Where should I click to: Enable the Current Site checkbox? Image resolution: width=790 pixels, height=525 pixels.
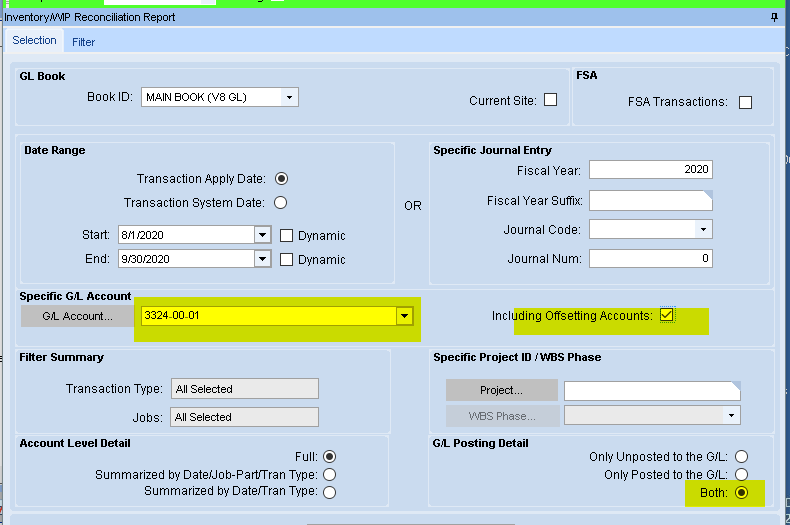pos(551,100)
